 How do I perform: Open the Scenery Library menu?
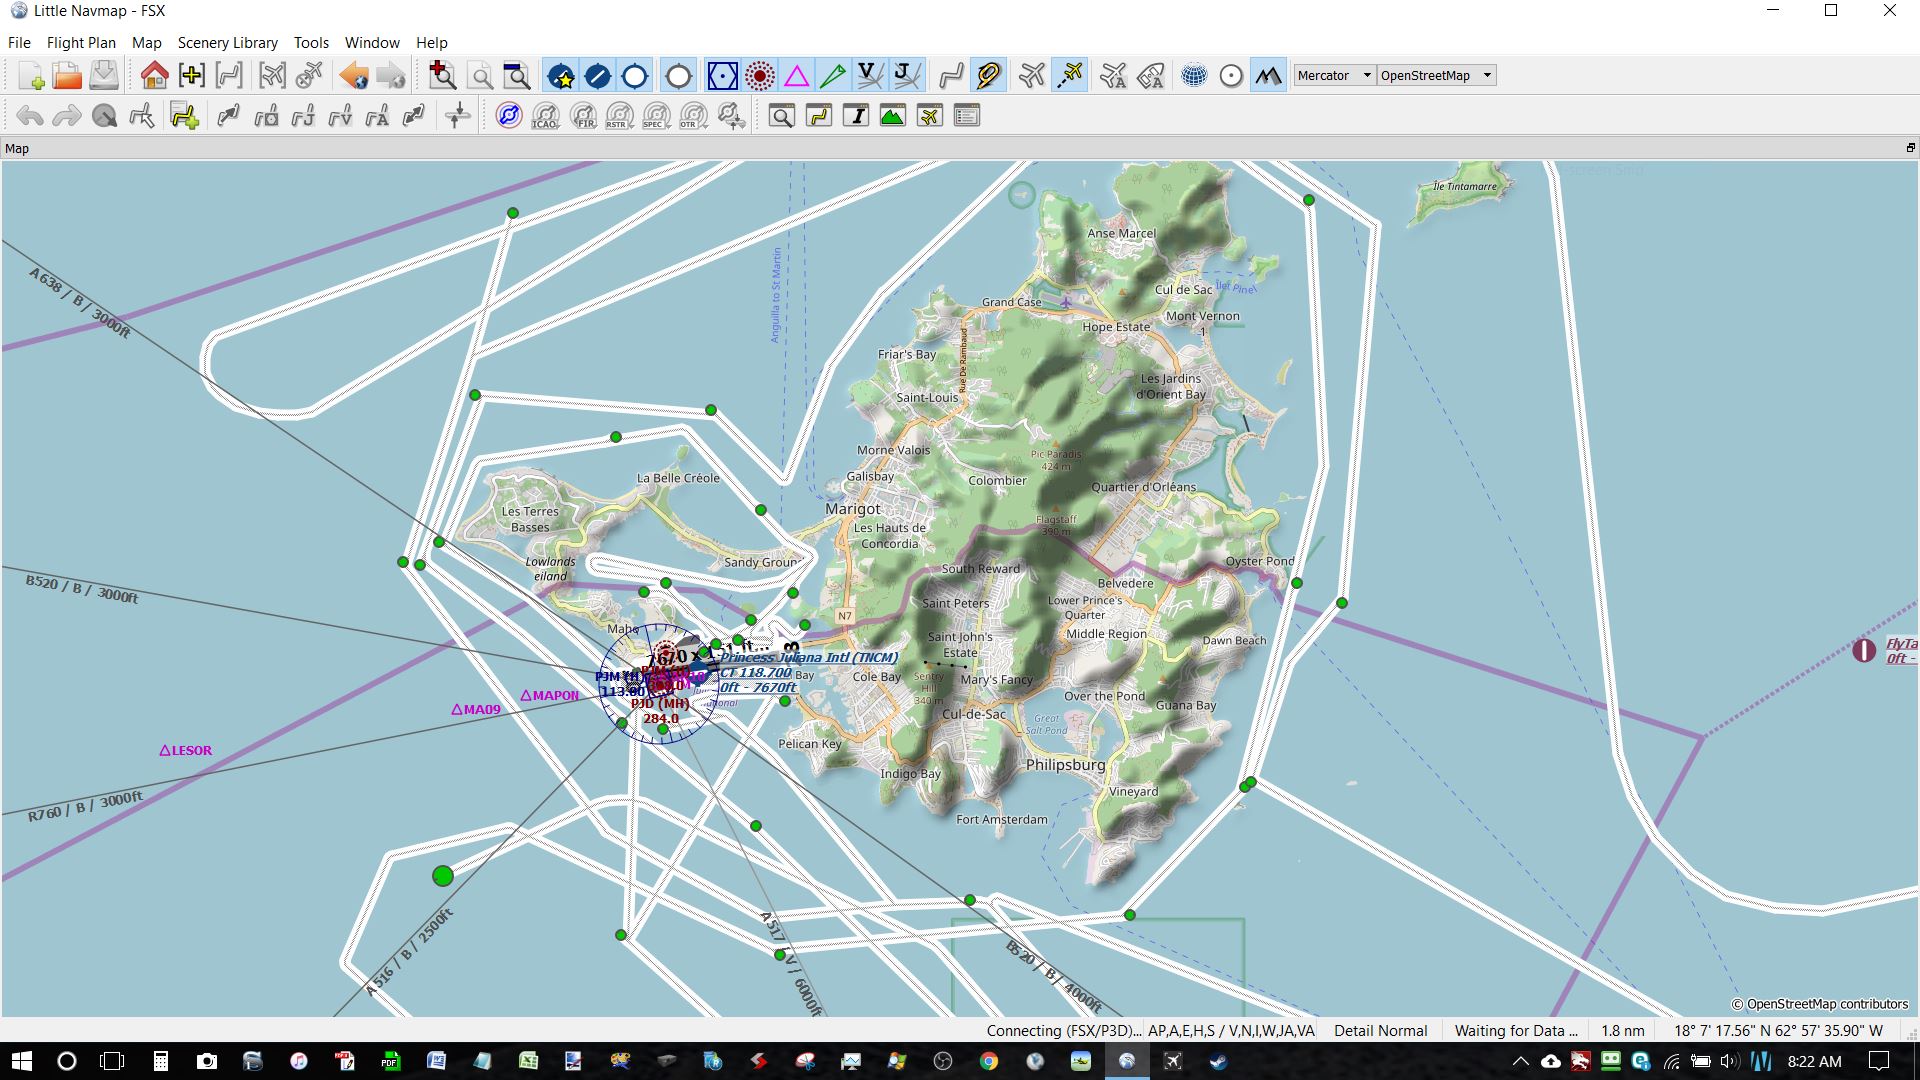[227, 42]
